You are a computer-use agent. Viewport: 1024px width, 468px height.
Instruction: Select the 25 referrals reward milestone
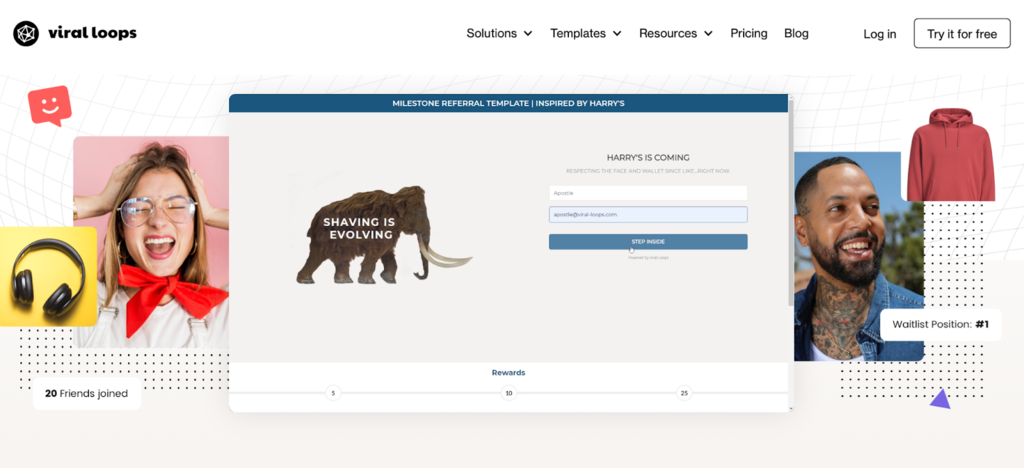684,394
